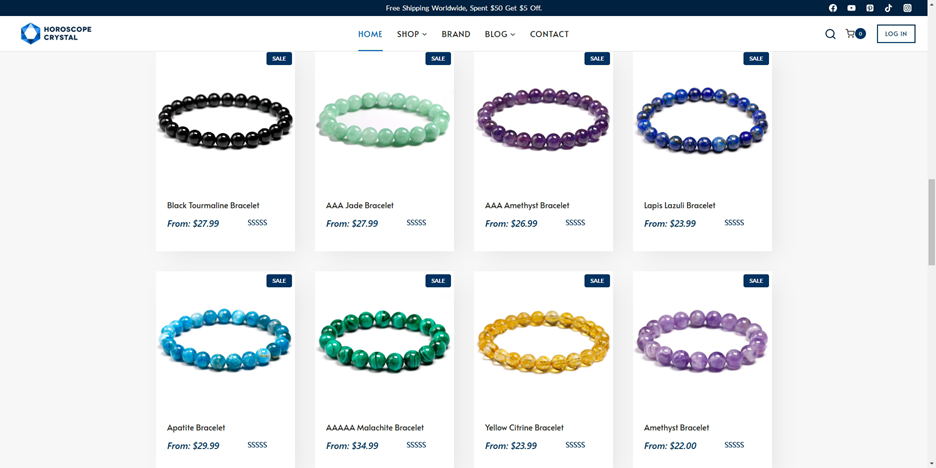Click the Horoscope Crystal logo
This screenshot has width=936, height=468.
[x=56, y=33]
